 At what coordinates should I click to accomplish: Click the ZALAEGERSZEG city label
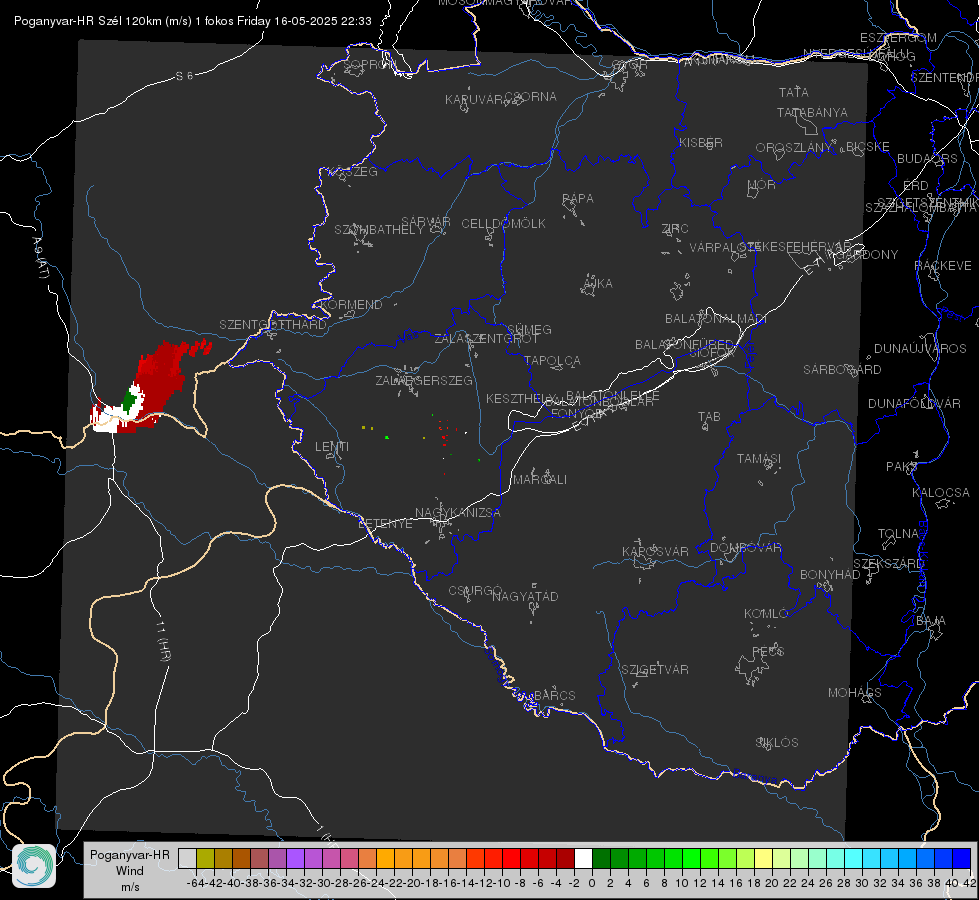click(424, 380)
